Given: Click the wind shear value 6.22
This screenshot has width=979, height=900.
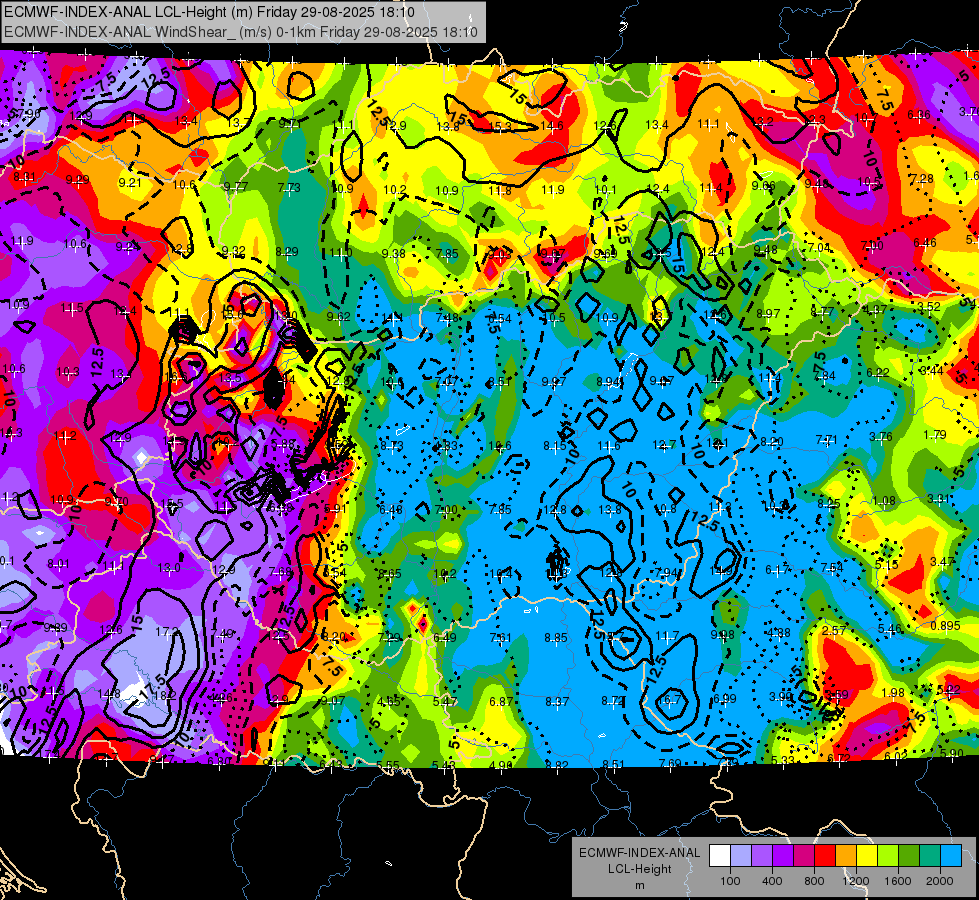Looking at the screenshot, I should (x=877, y=372).
